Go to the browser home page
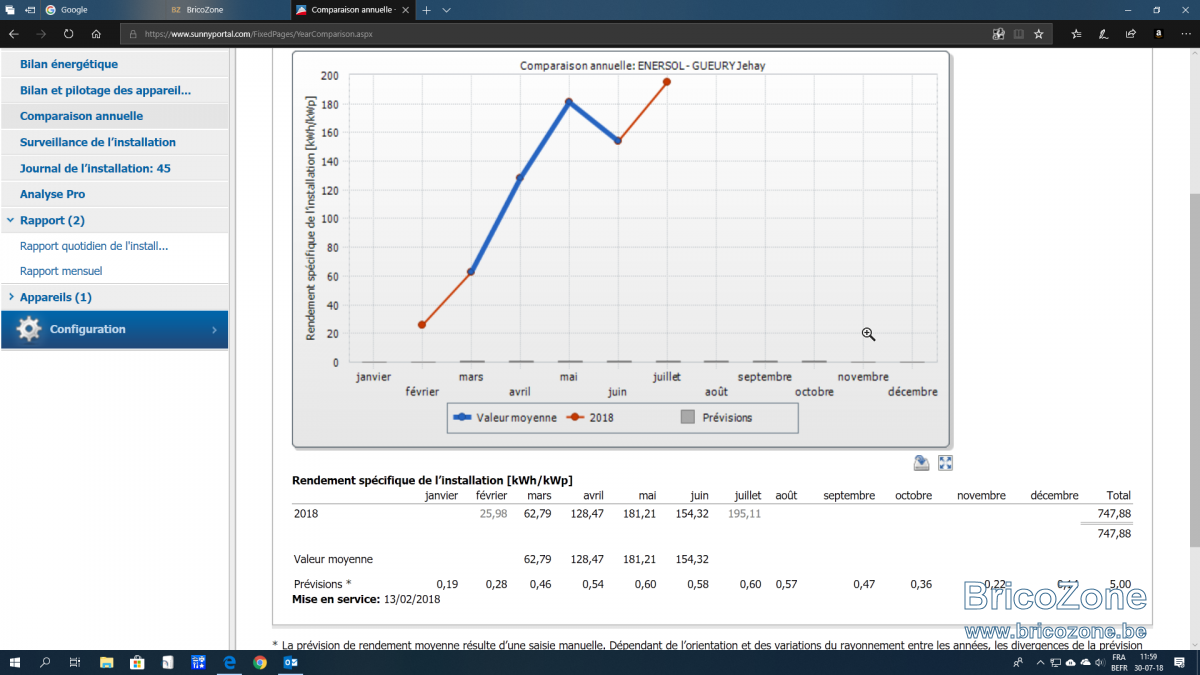 coord(96,33)
